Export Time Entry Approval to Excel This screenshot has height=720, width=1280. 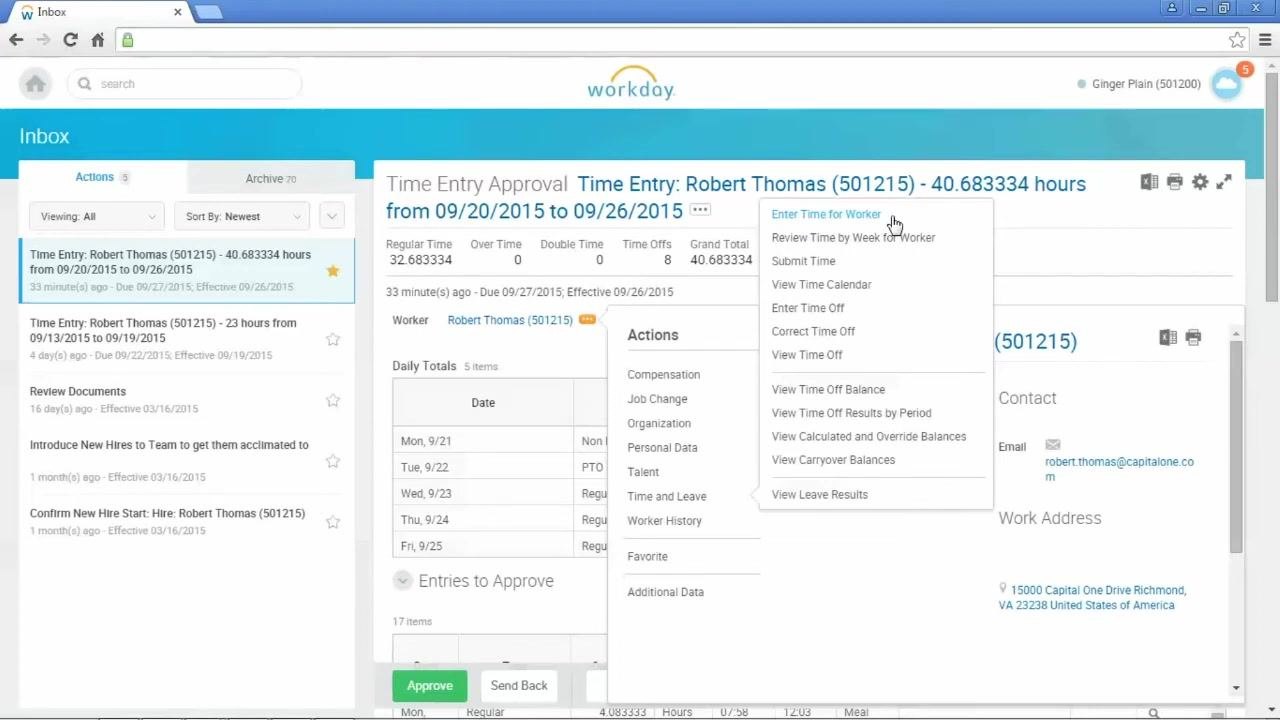click(1149, 182)
